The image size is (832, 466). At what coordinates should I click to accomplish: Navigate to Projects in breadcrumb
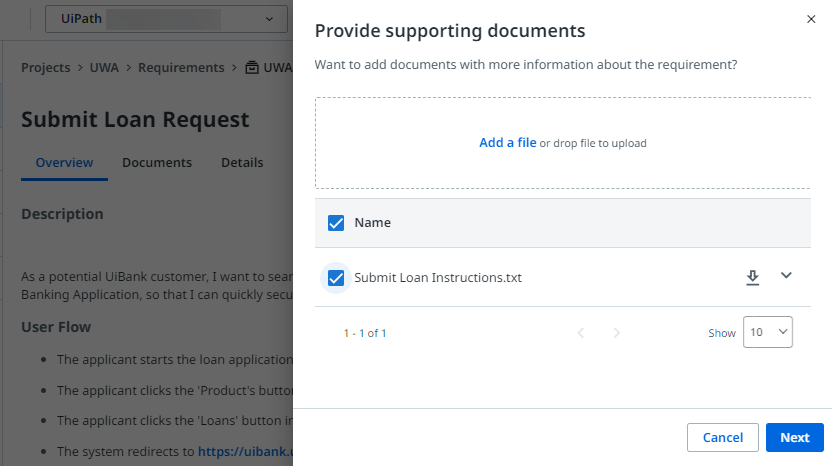pyautogui.click(x=46, y=68)
